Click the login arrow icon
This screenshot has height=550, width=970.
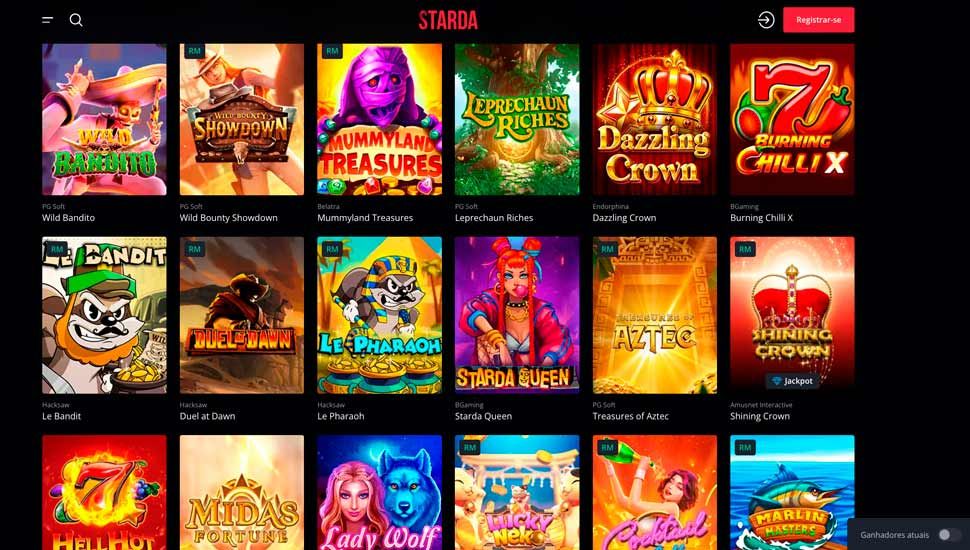pos(766,20)
